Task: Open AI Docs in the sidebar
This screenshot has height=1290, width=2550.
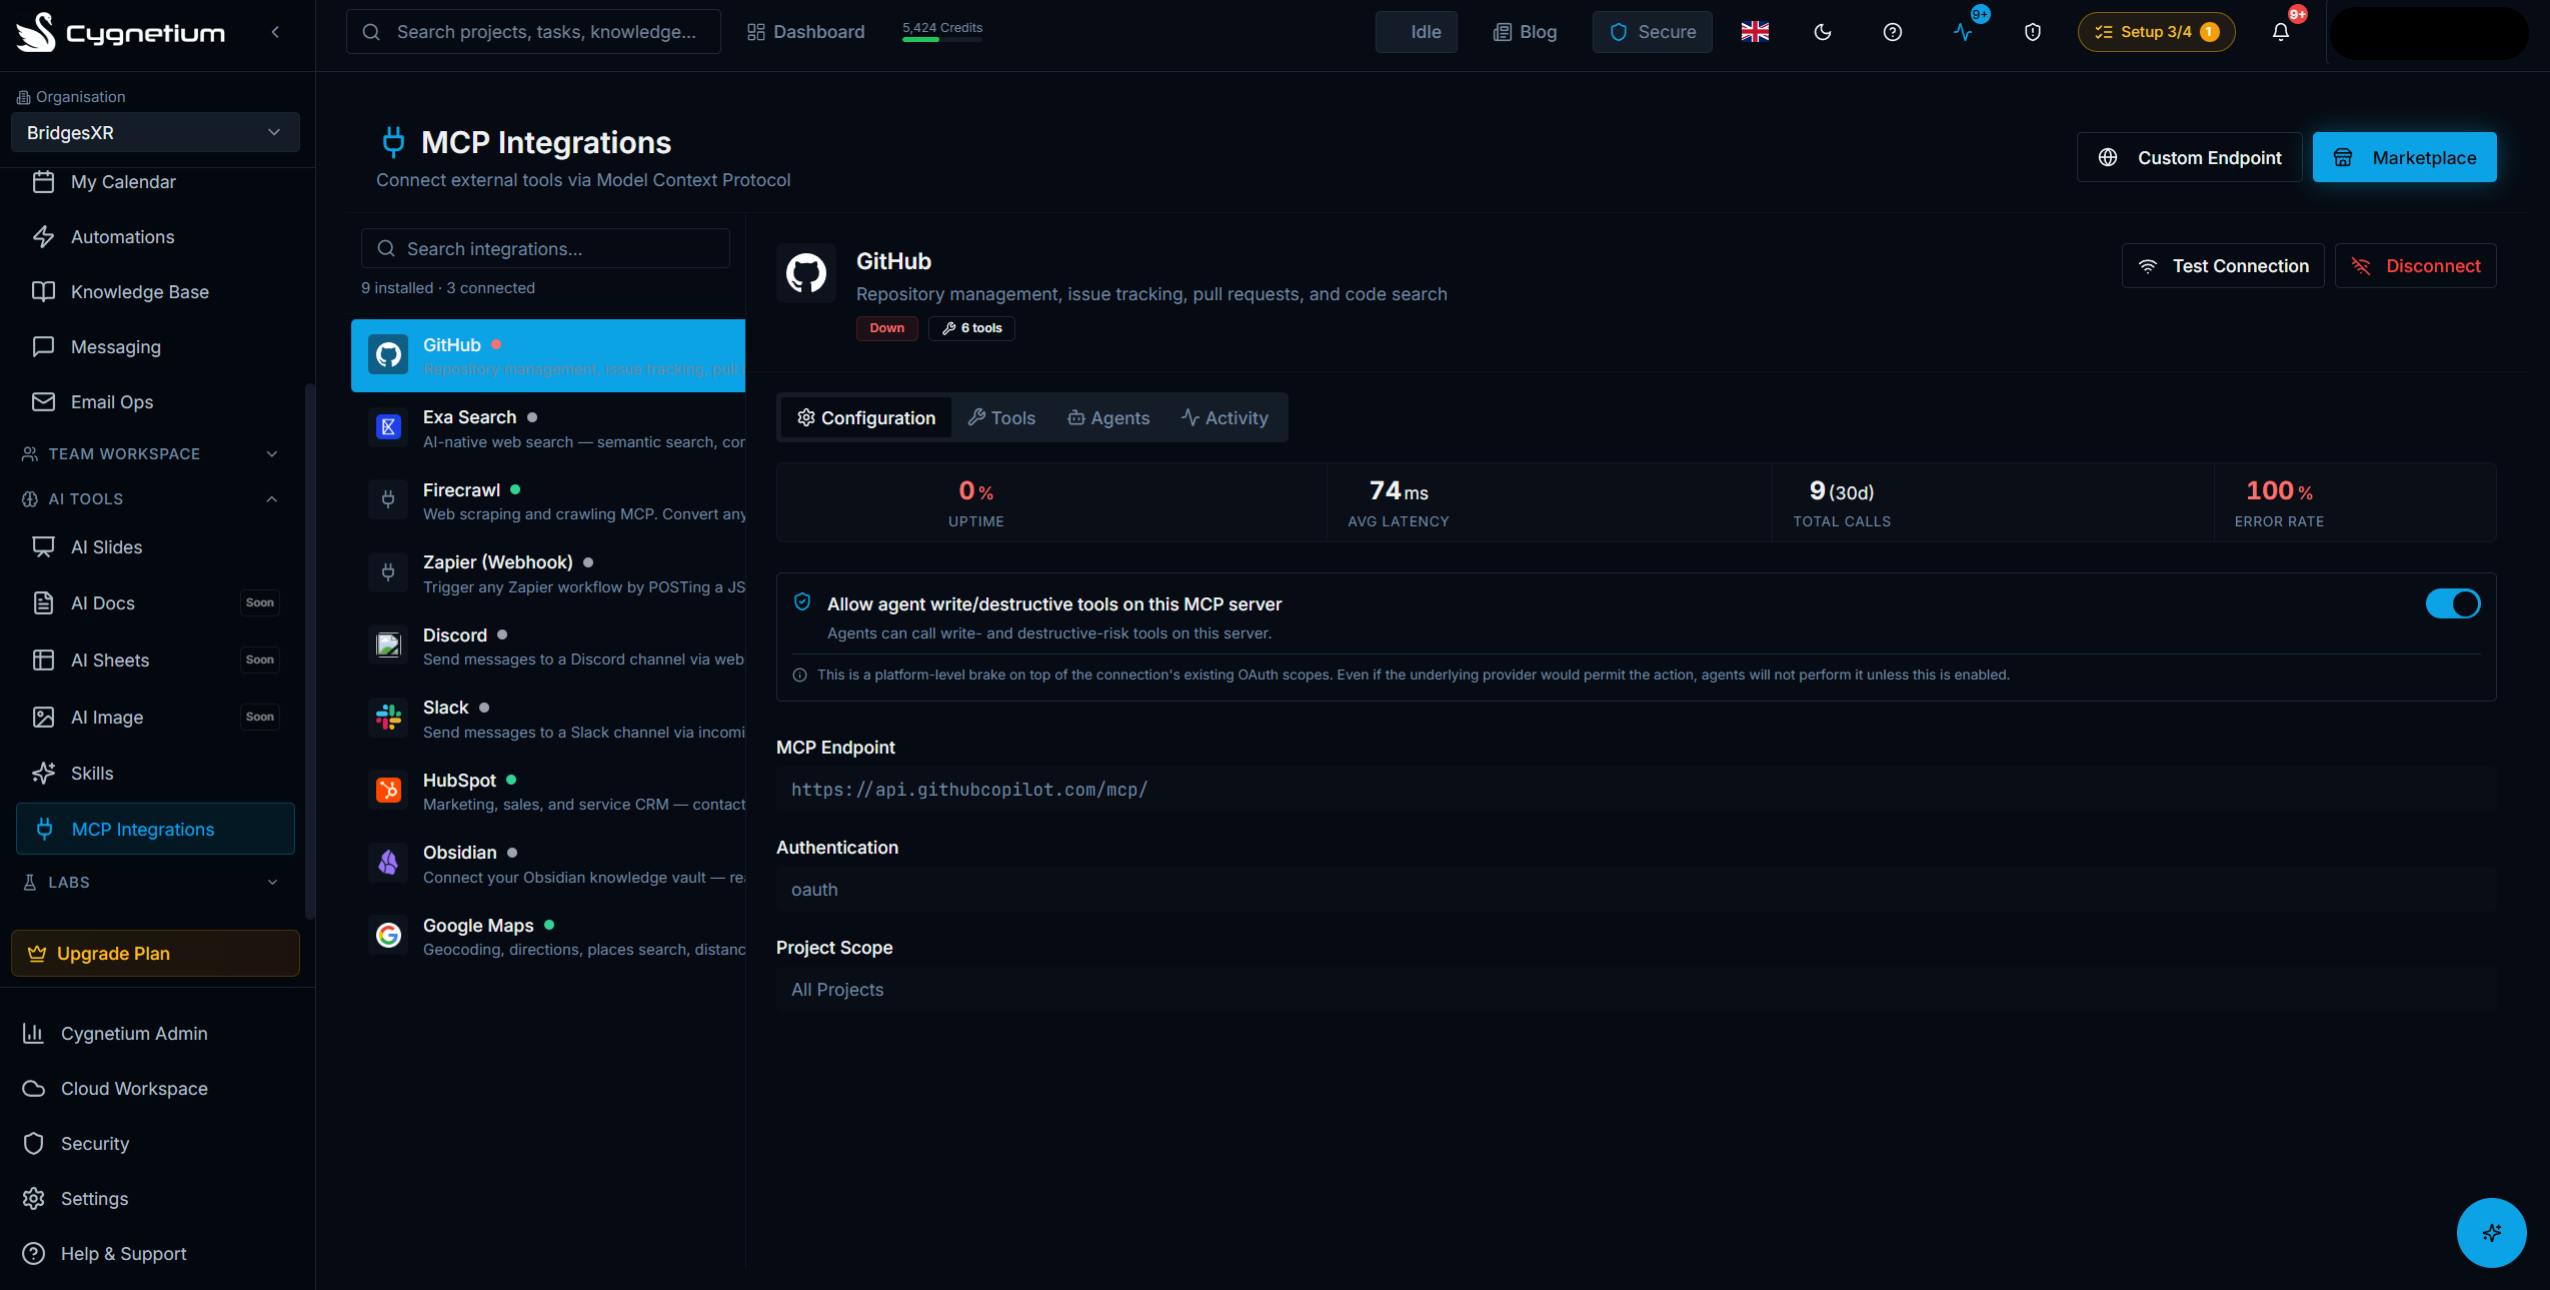Action: [x=155, y=603]
